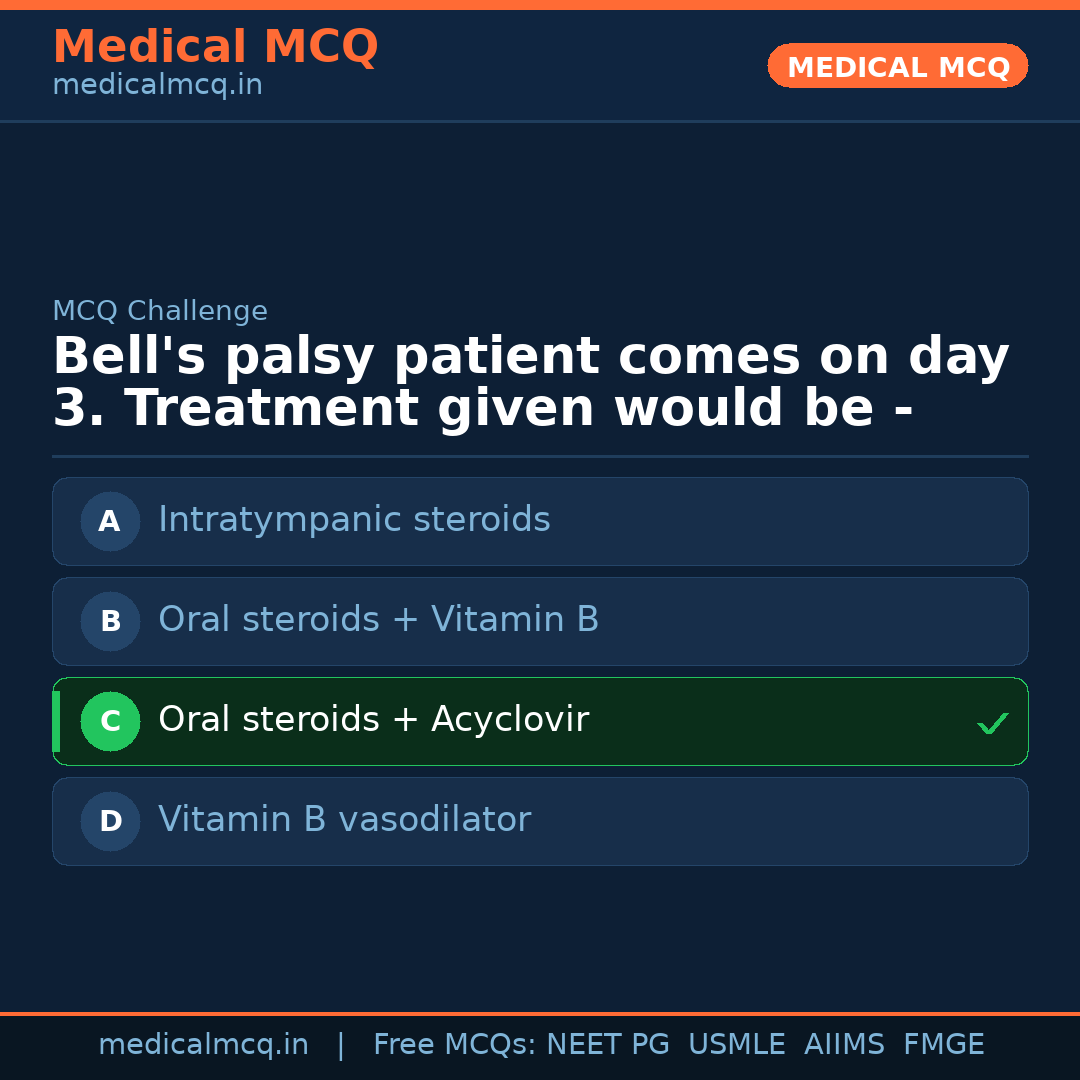This screenshot has height=1080, width=1080.
Task: Select the Intratympanic steroids answer
Action: pyautogui.click(x=354, y=520)
